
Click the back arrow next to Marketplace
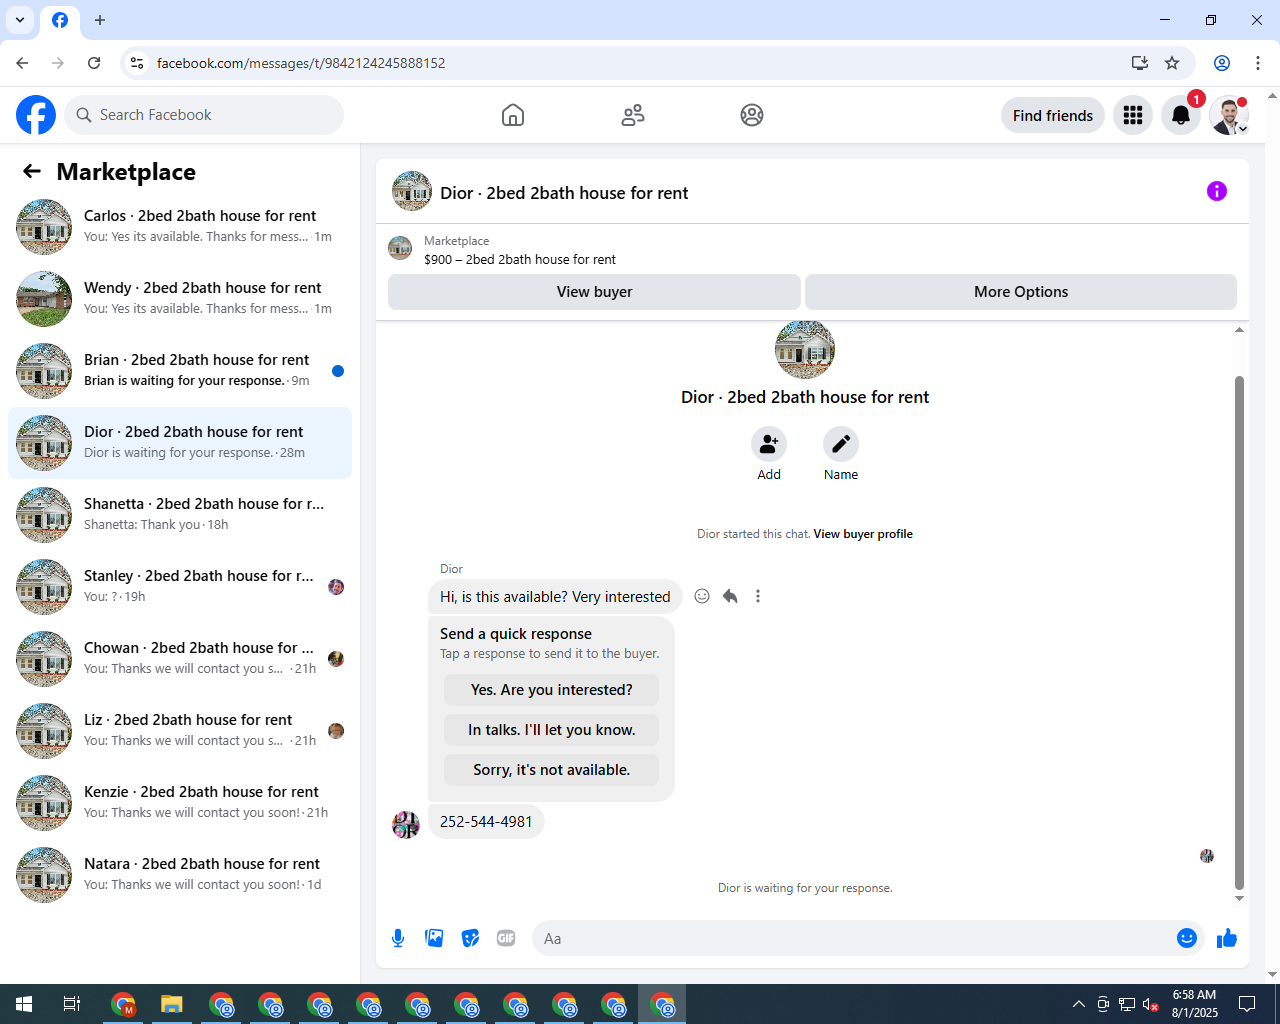(32, 171)
